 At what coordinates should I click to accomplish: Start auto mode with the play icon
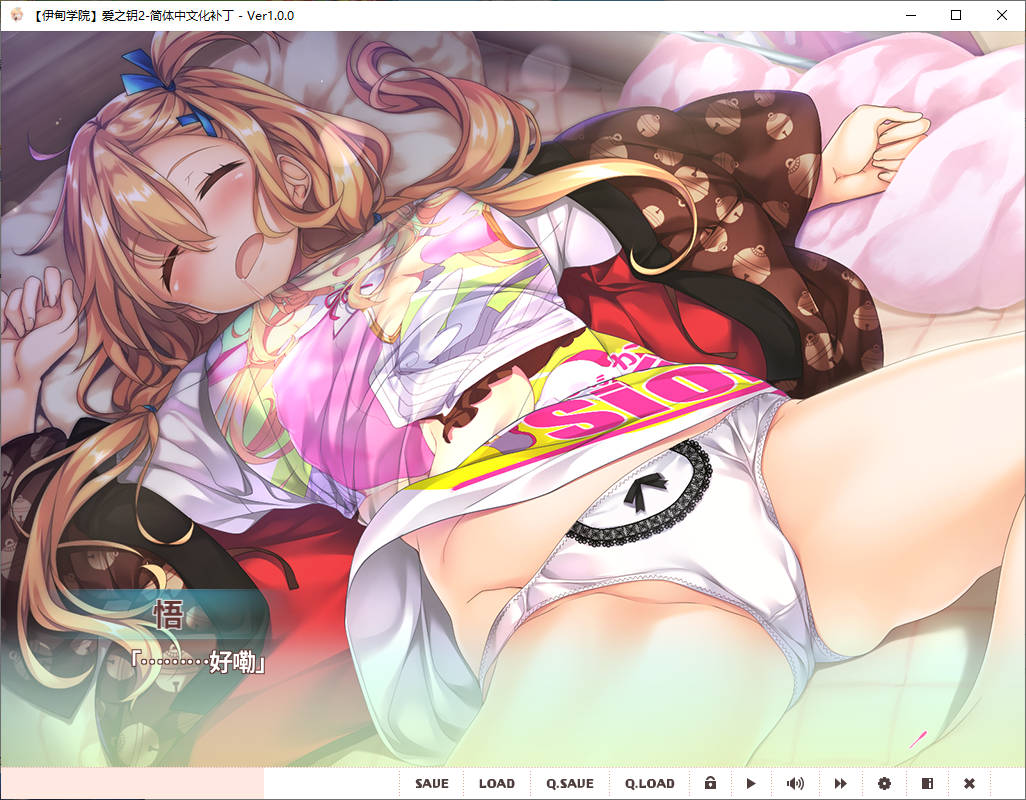[752, 783]
